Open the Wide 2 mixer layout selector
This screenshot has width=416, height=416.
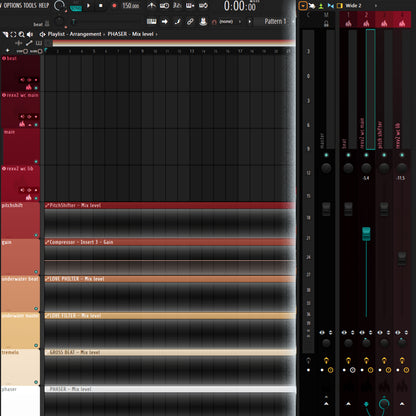353,6
